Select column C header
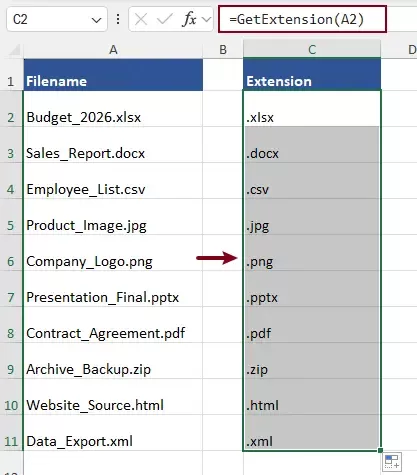417x475 pixels. 312,50
